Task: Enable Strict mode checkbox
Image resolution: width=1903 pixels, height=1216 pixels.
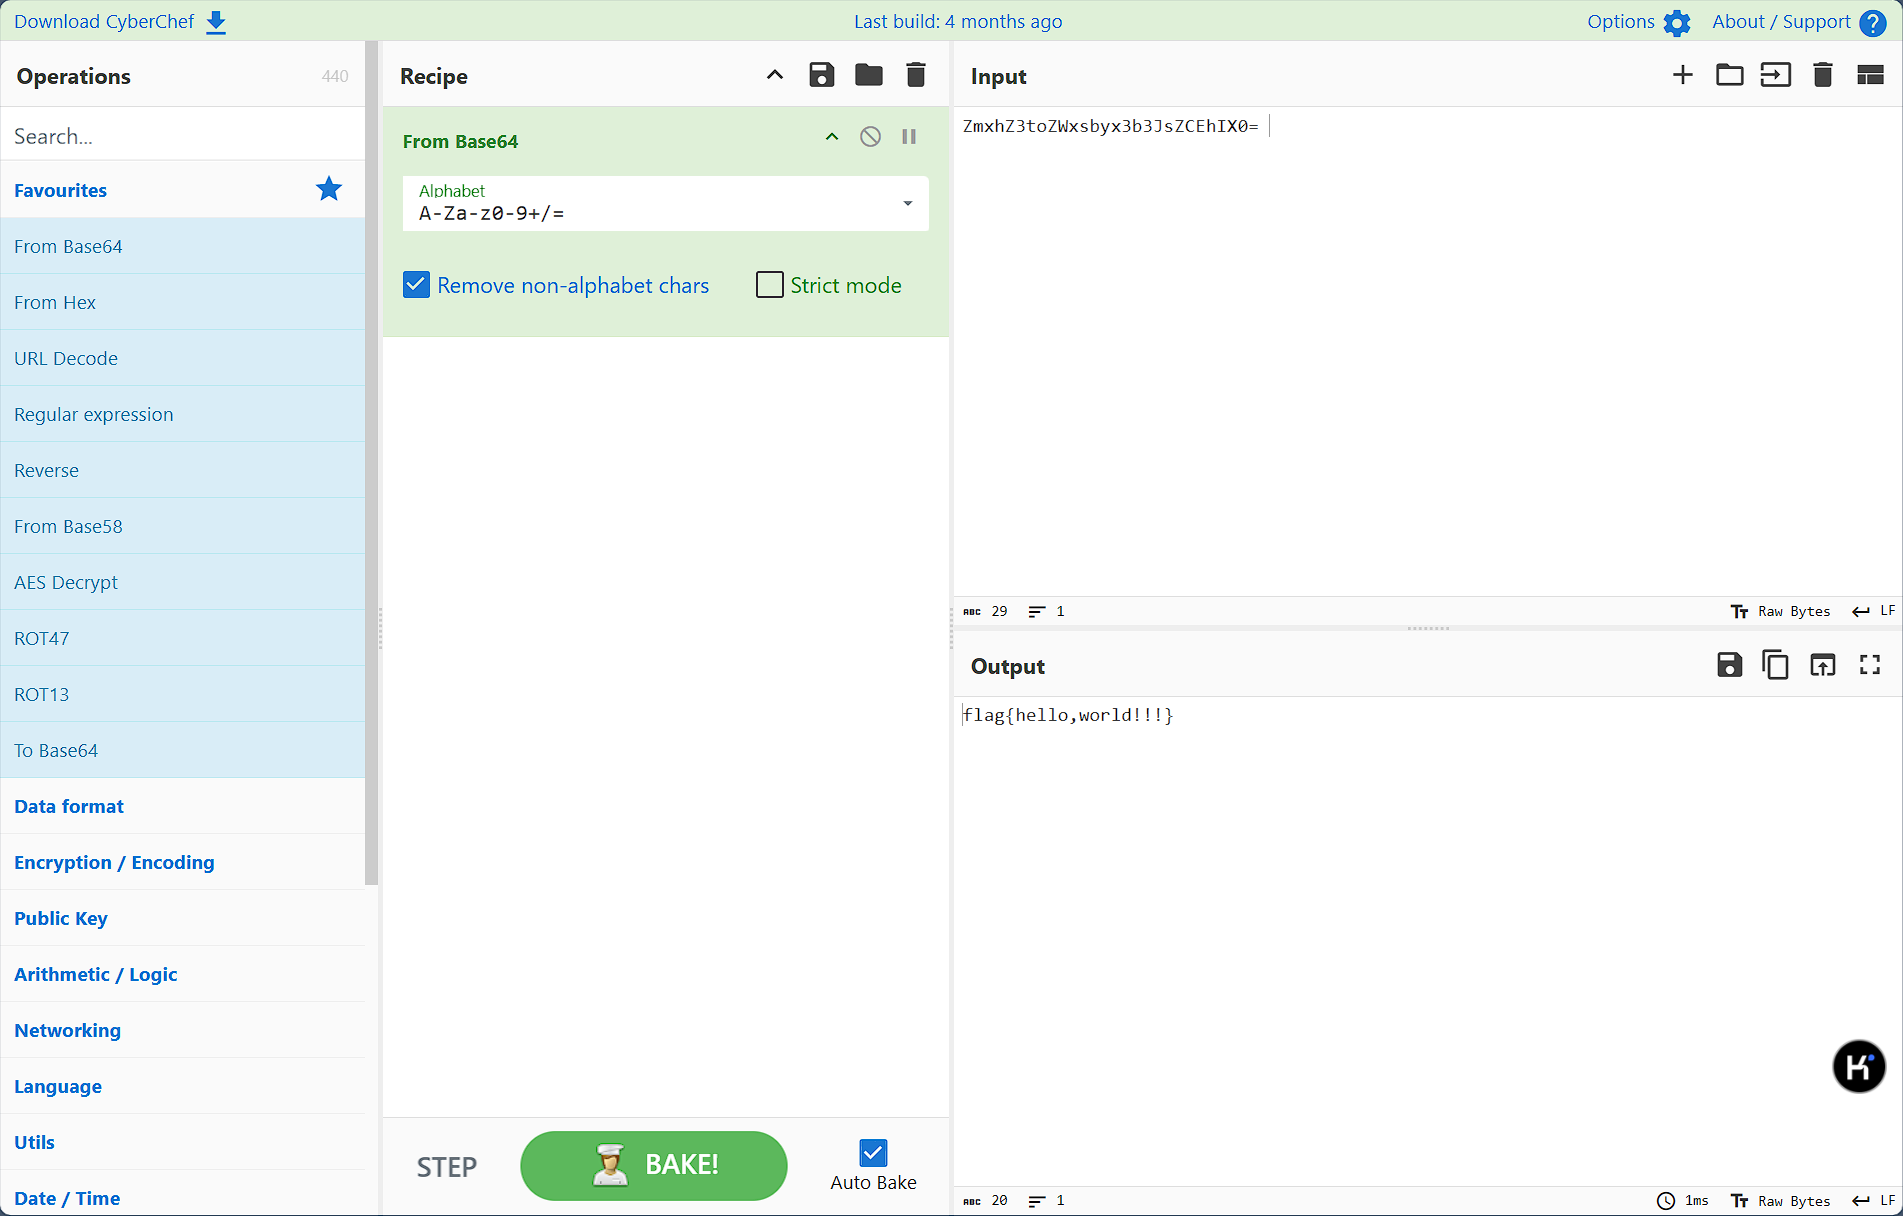Action: (770, 285)
